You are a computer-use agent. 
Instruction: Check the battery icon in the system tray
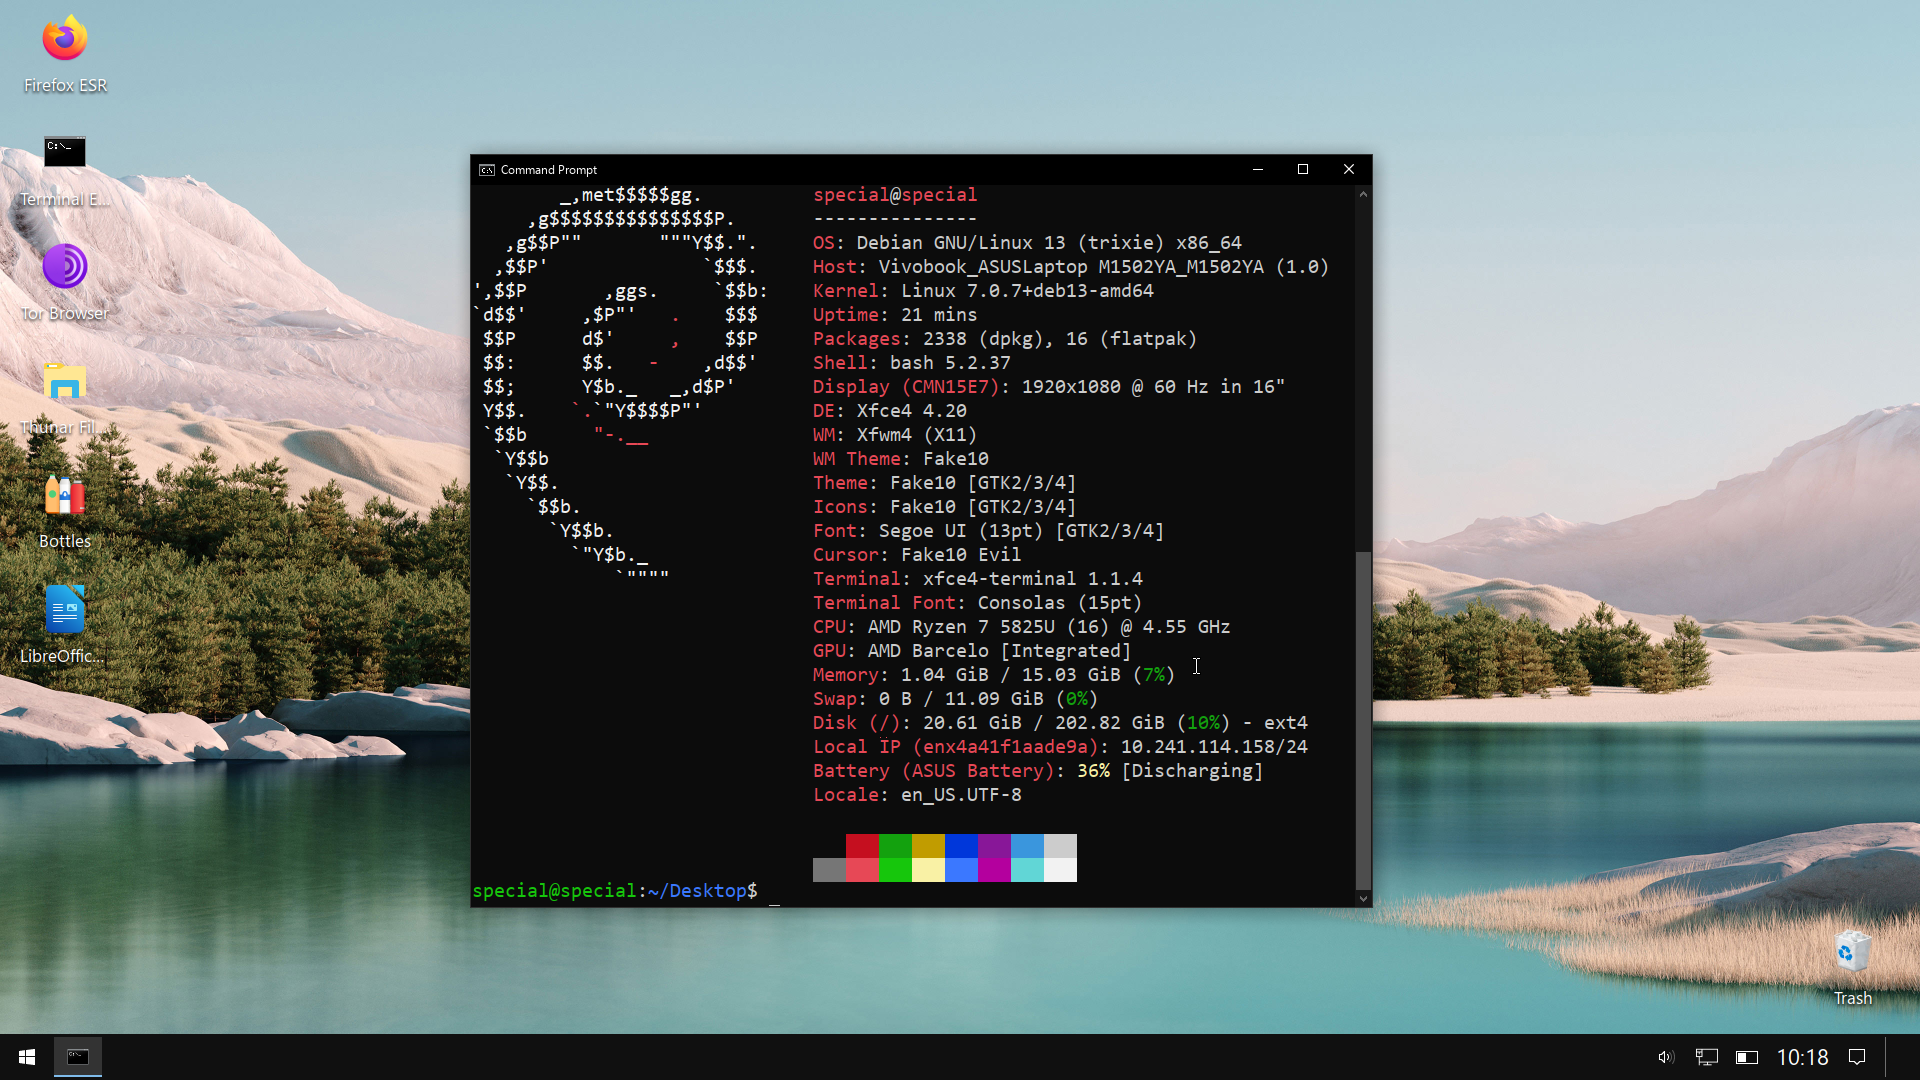point(1747,1057)
